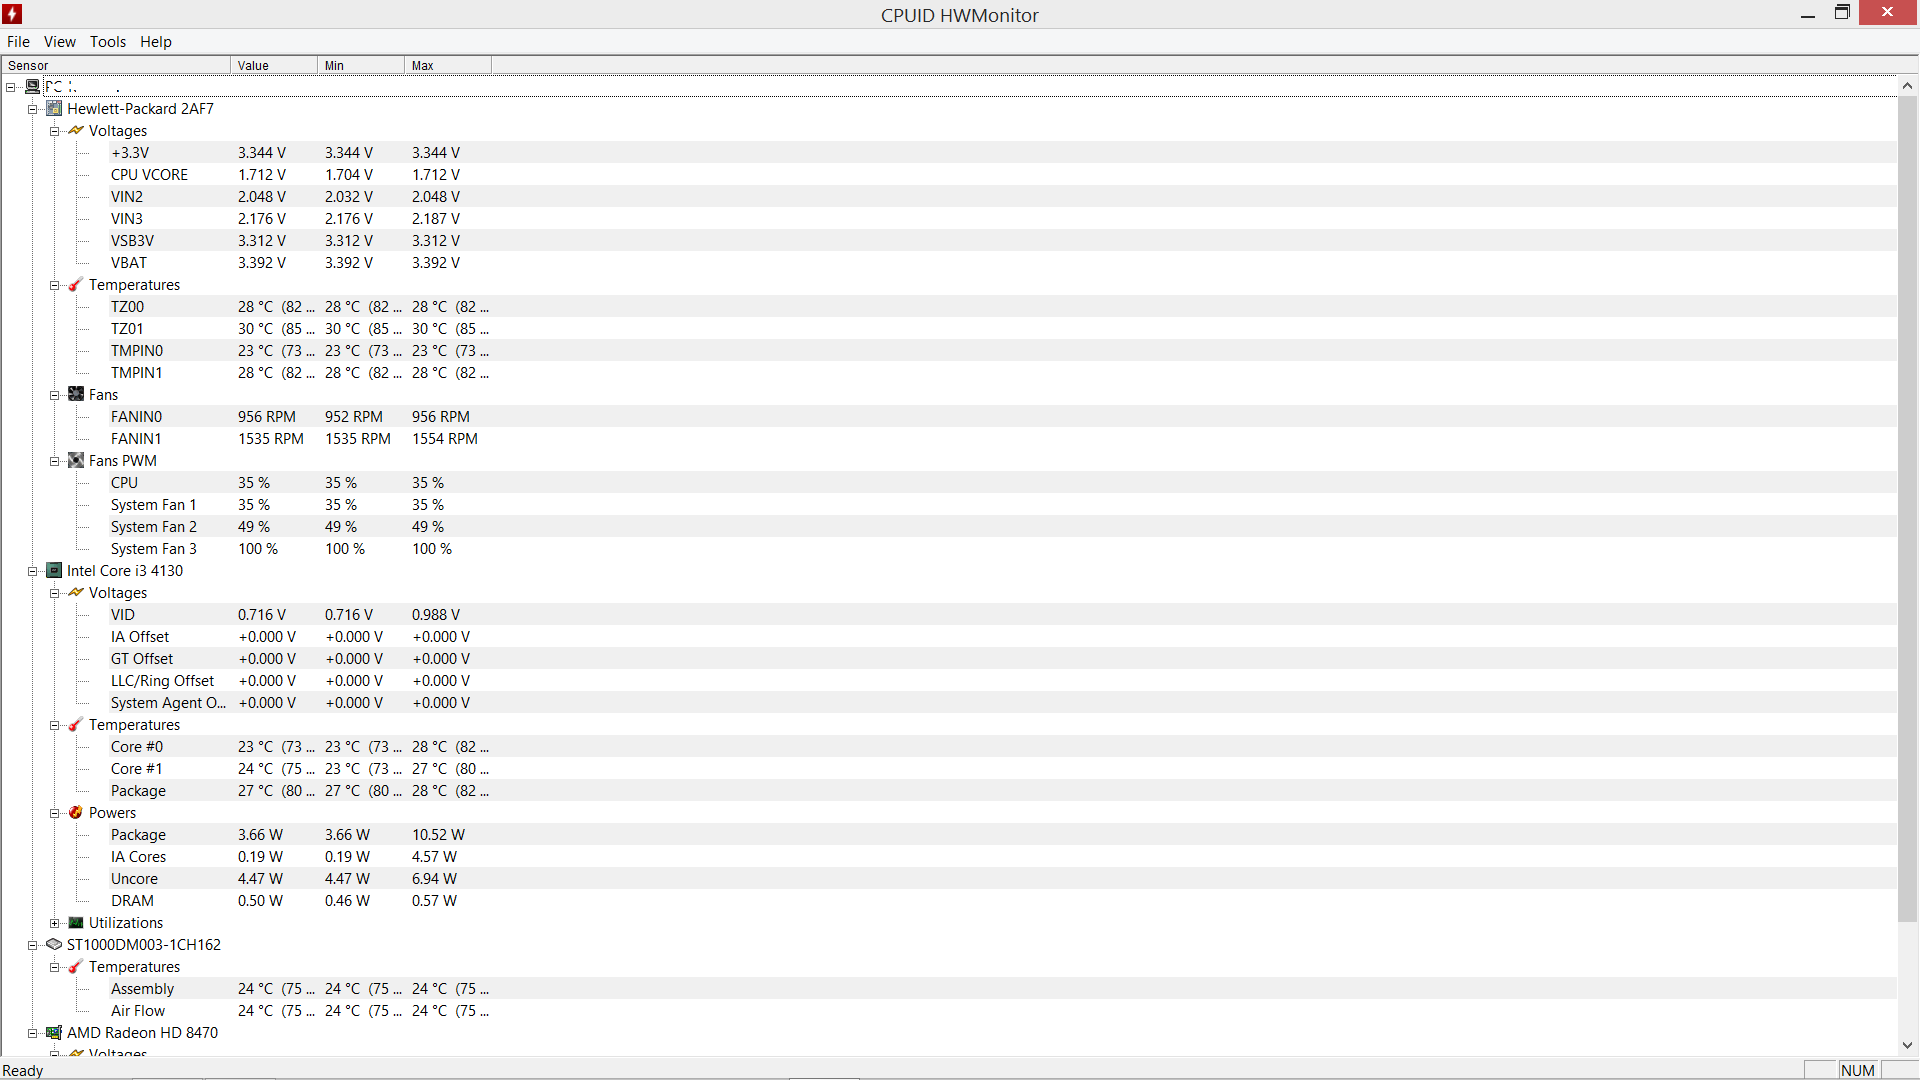Click the PC computer icon at tree root
The height and width of the screenshot is (1080, 1920).
click(32, 86)
